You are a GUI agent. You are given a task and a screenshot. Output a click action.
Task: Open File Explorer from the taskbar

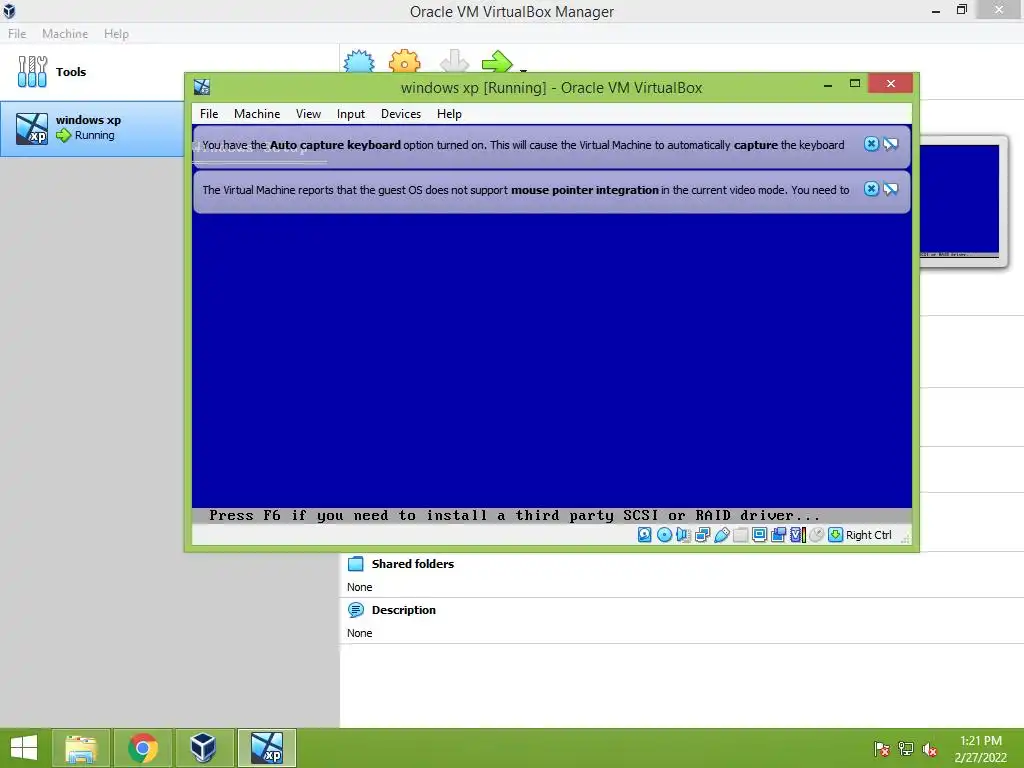click(x=81, y=748)
